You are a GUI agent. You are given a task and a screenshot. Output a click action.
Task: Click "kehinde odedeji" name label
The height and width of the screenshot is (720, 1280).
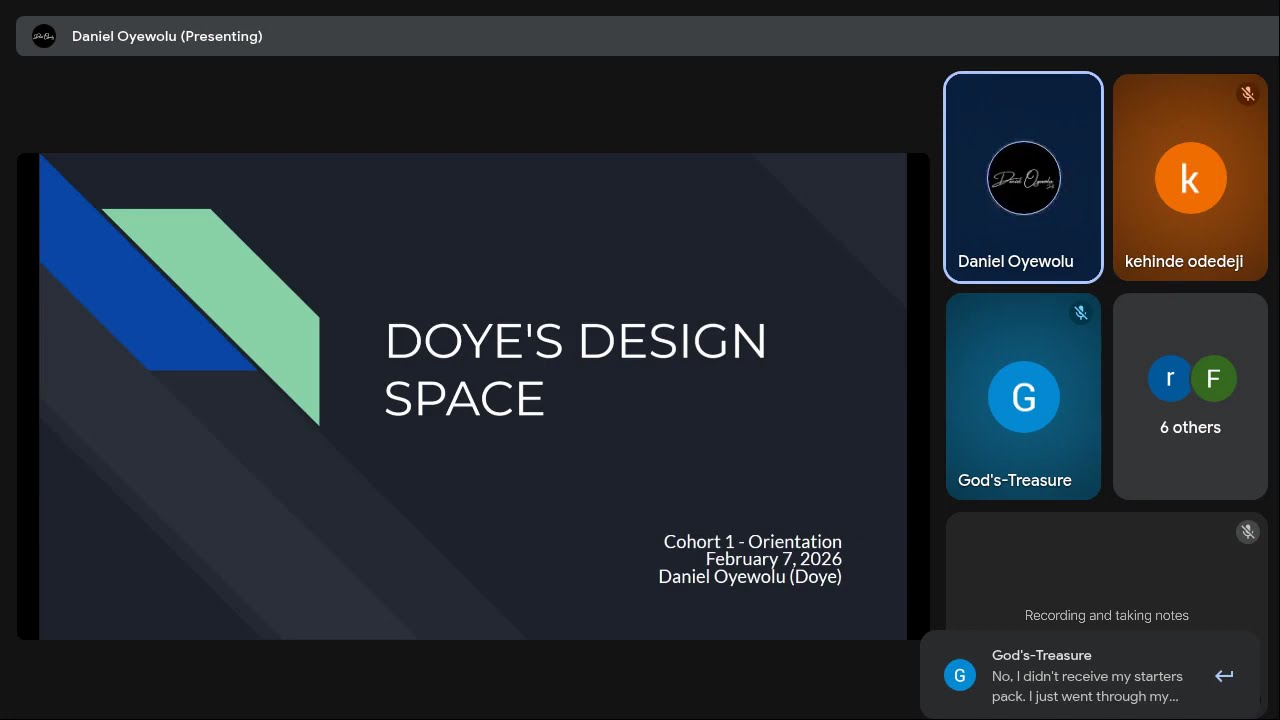pyautogui.click(x=1184, y=261)
